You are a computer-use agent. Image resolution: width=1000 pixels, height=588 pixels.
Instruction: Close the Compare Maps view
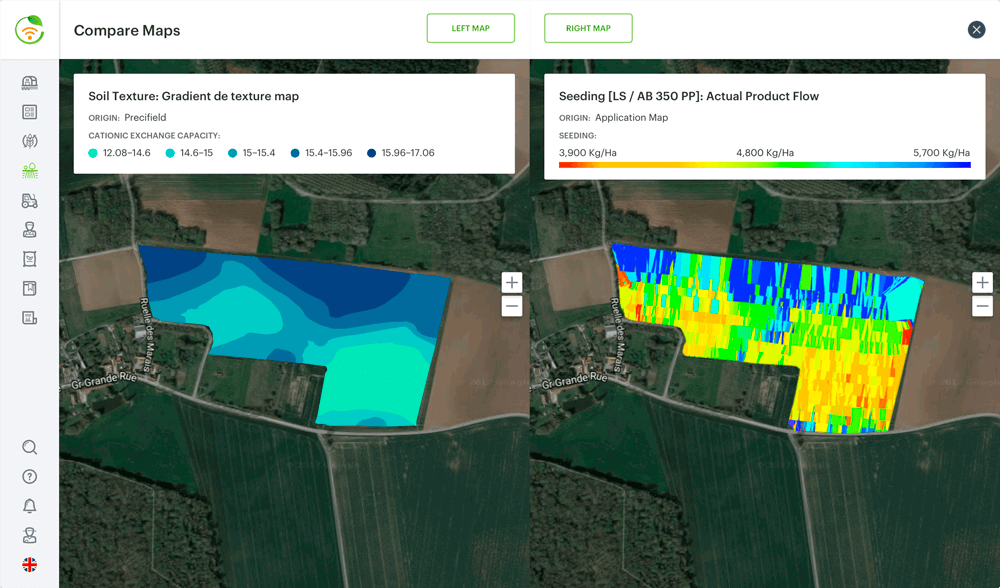click(976, 30)
